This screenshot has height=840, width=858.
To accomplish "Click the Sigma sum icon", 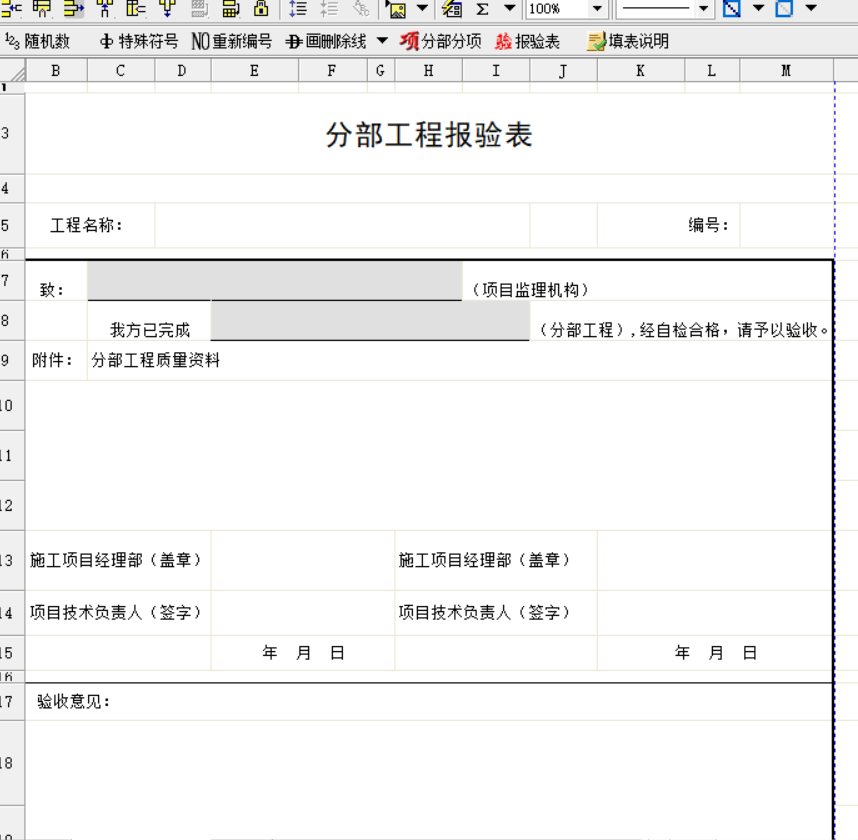I will (x=483, y=9).
